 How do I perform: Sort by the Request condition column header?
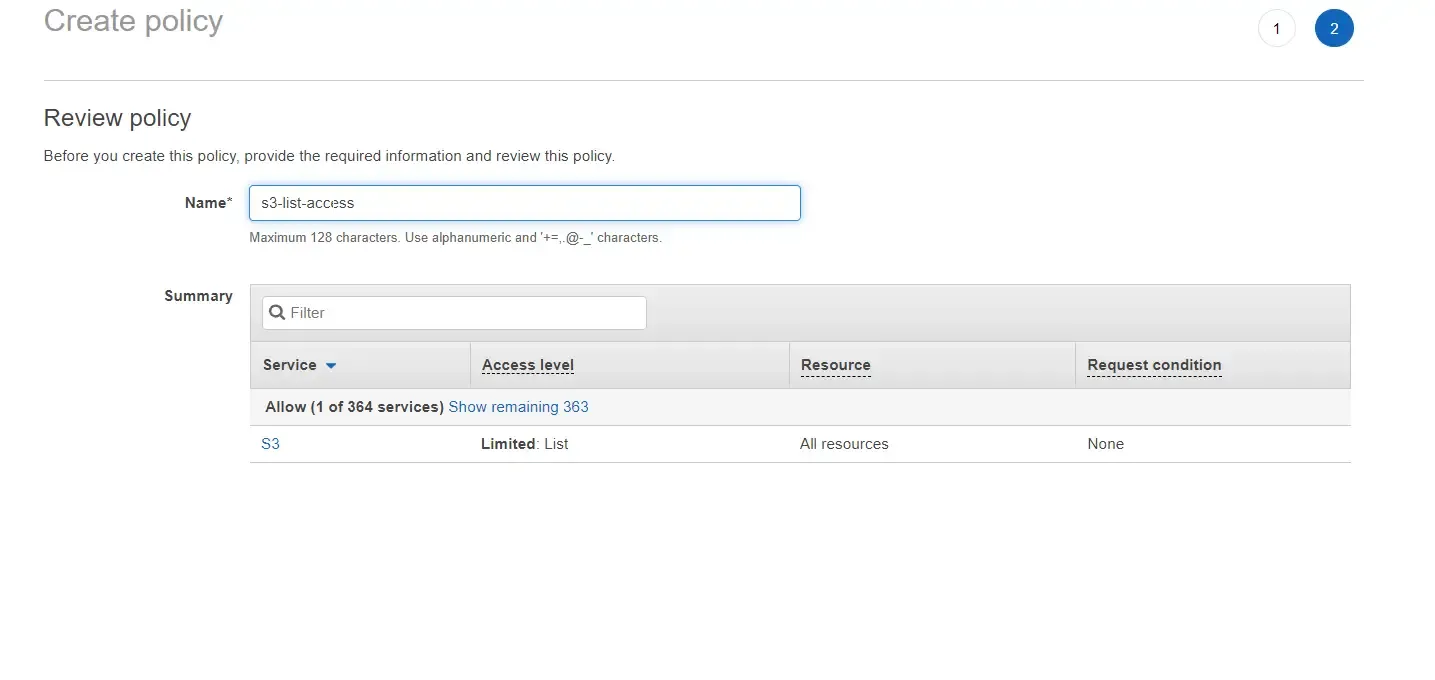click(x=1154, y=364)
